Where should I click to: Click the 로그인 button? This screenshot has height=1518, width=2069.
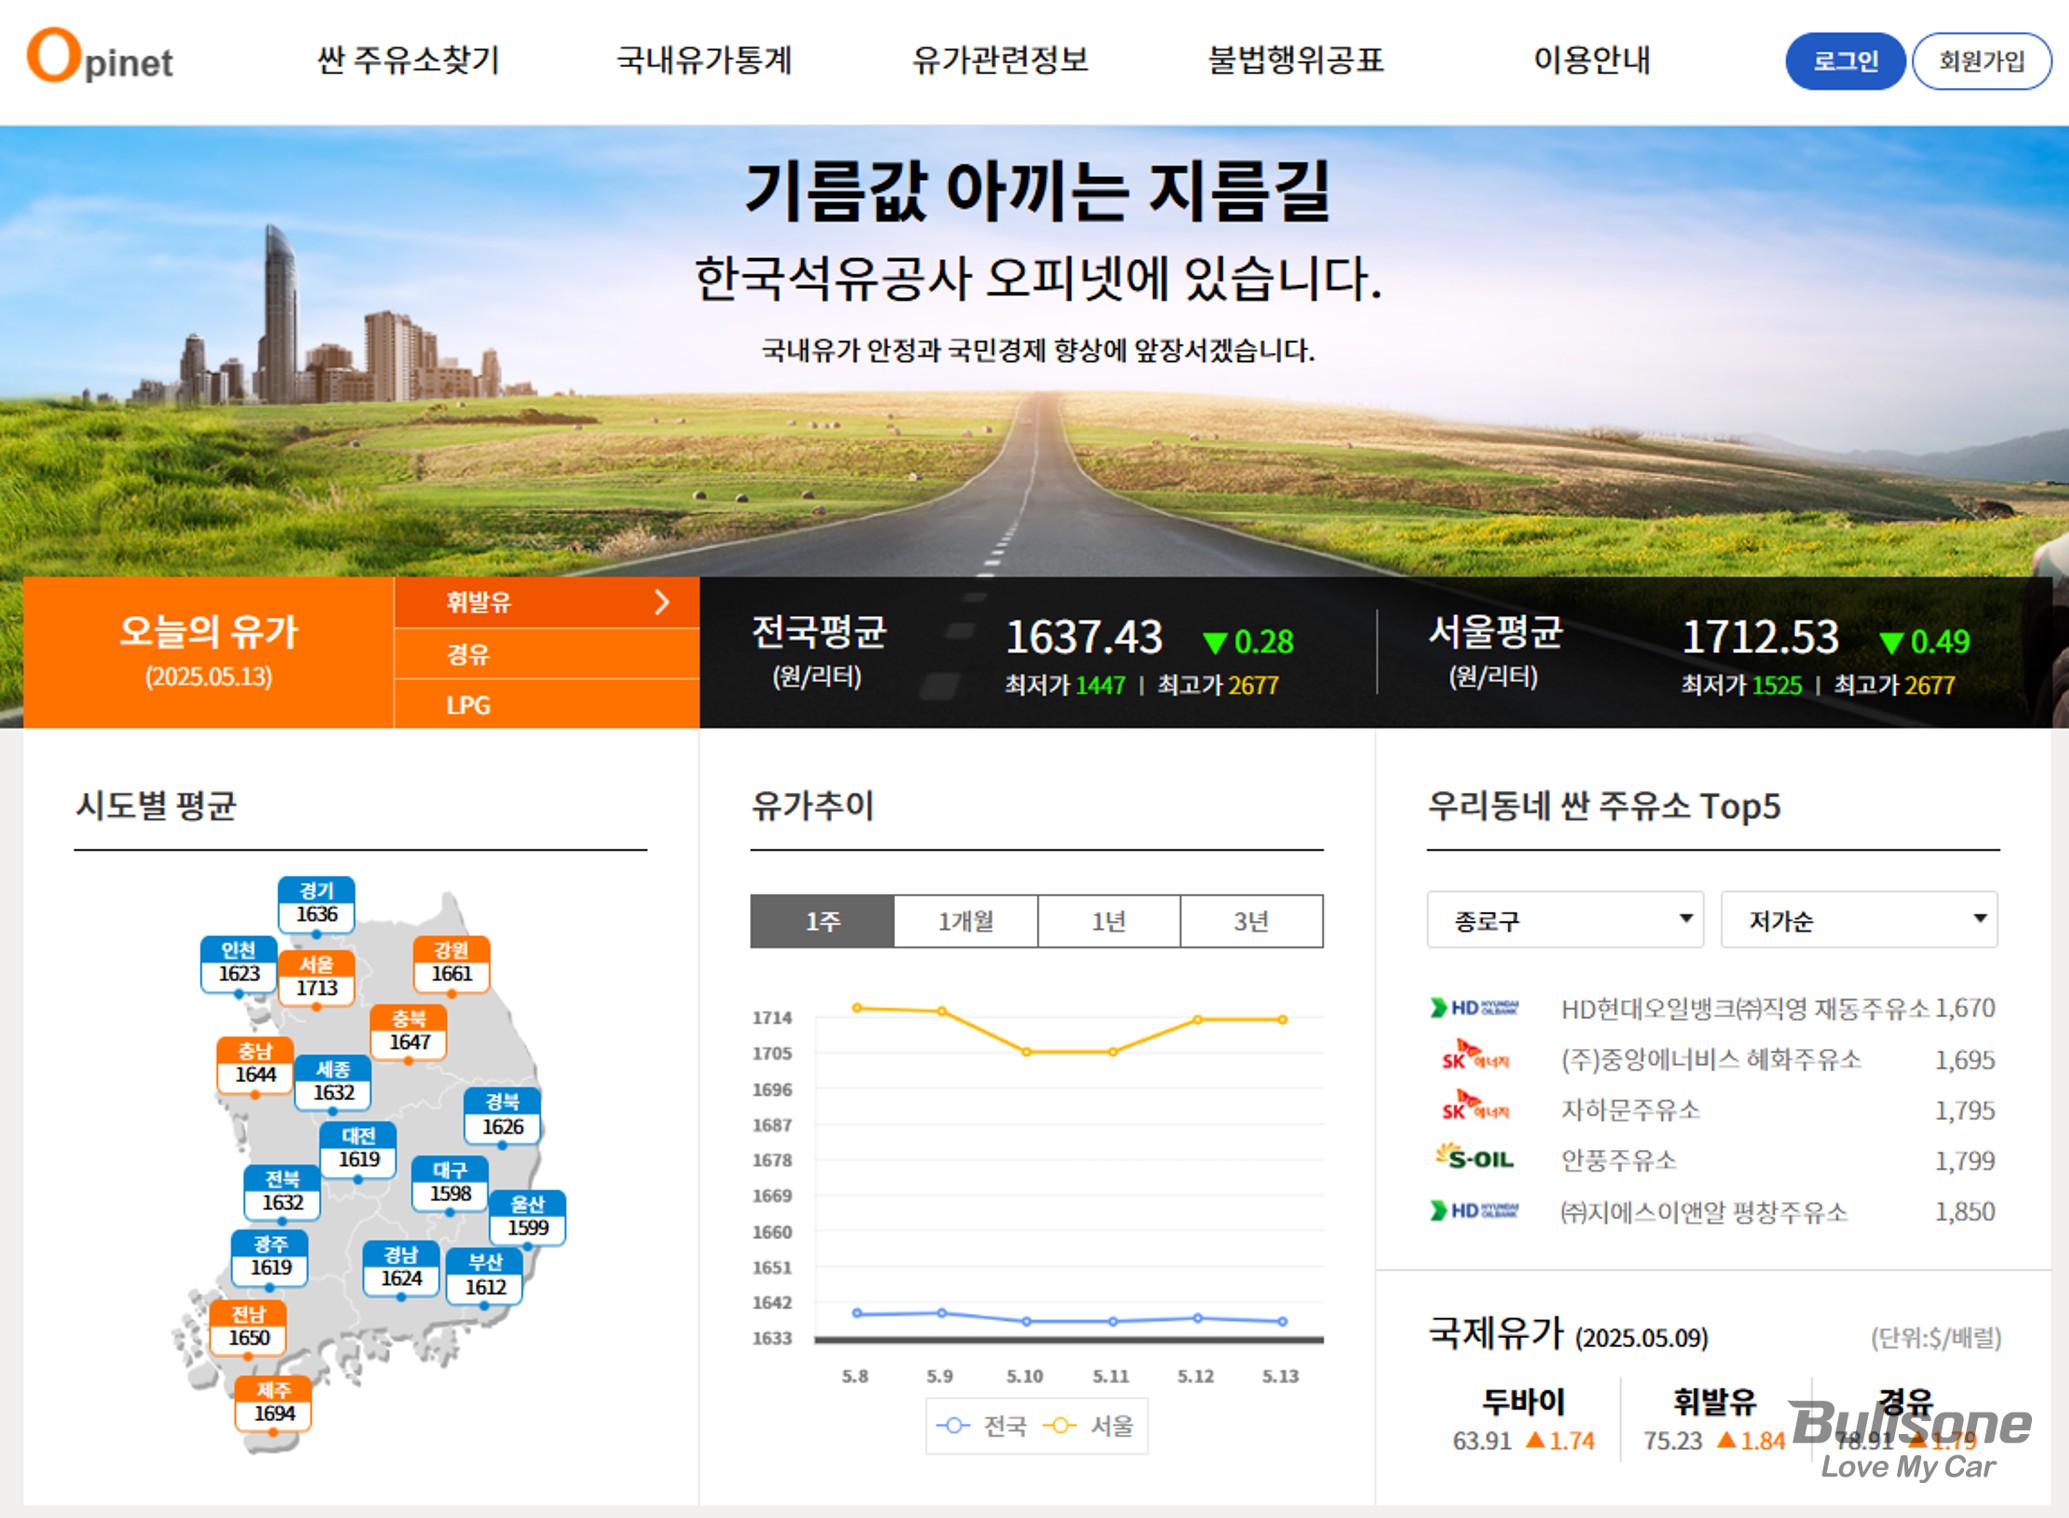point(1845,61)
